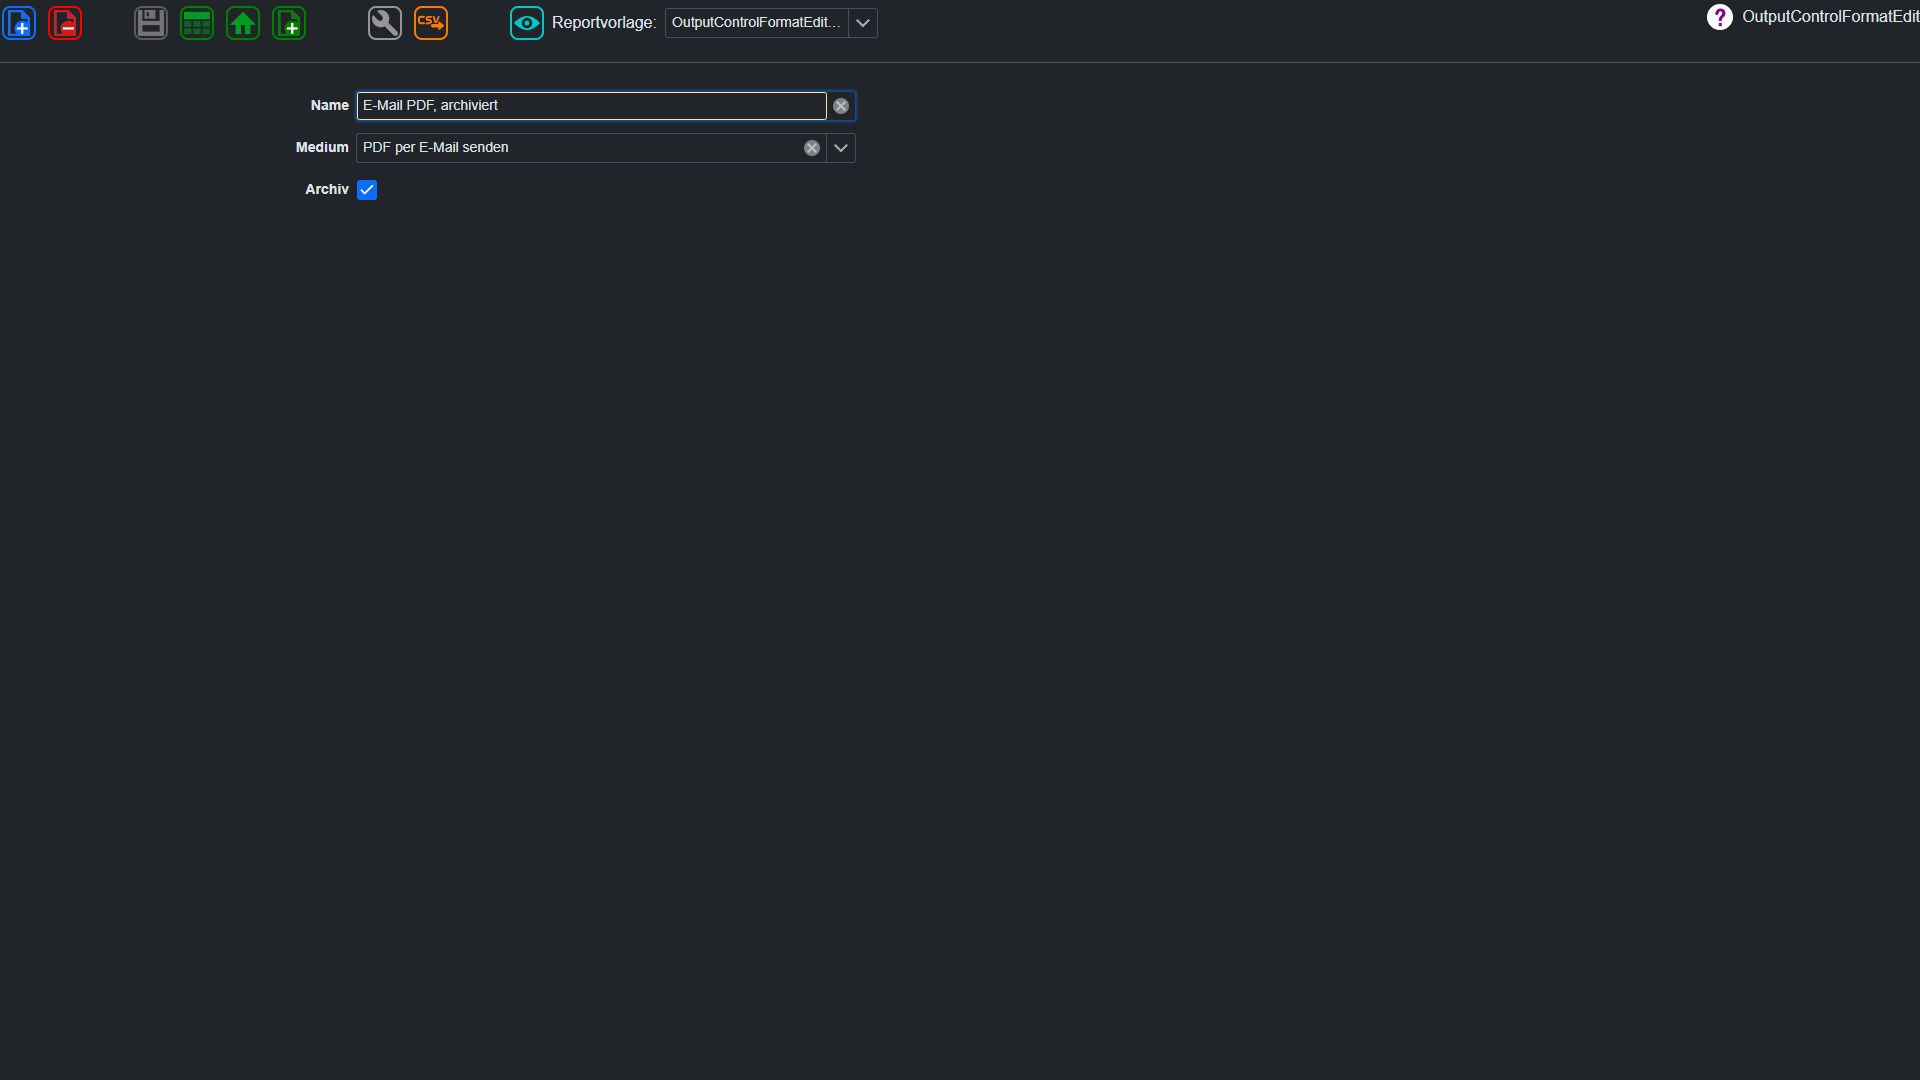Clear the Medium field selection
1920x1080 pixels.
(x=812, y=148)
